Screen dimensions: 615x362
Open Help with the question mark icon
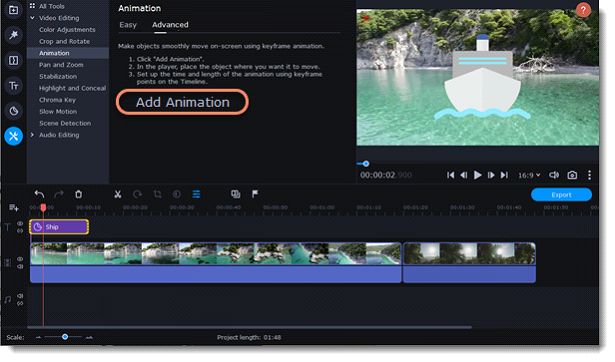pos(583,9)
